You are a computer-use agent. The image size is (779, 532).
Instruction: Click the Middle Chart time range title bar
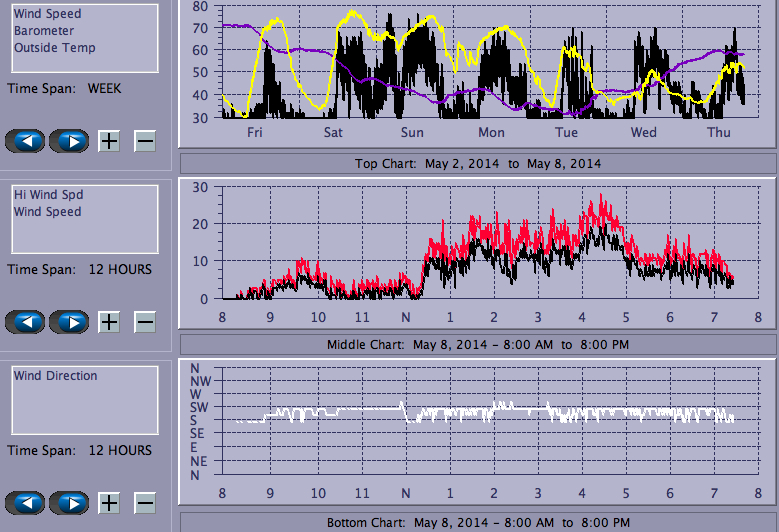478,345
